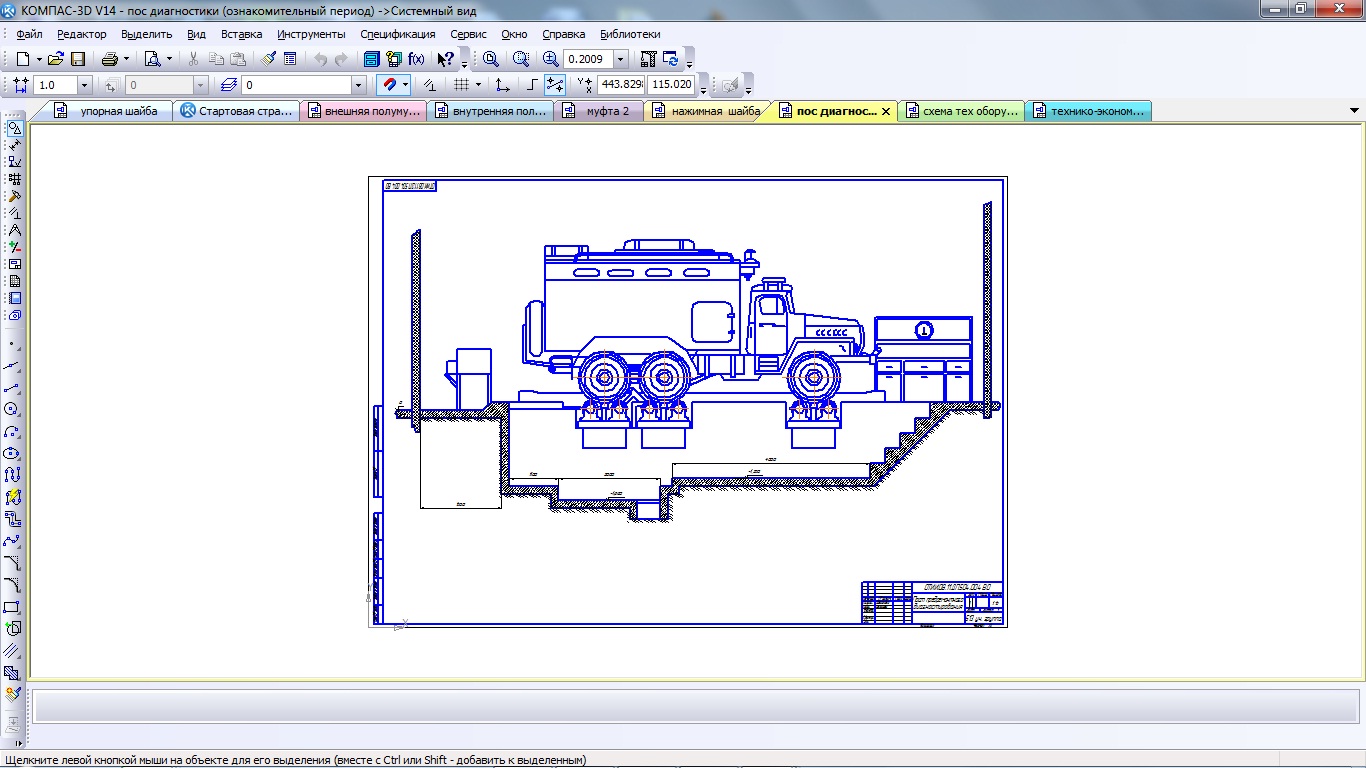
Task: Open the variables f(x) panel
Action: (x=417, y=59)
